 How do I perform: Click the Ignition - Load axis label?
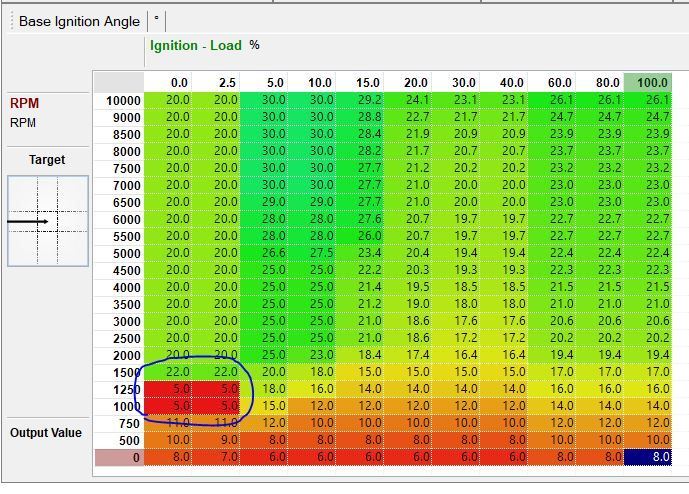[197, 45]
